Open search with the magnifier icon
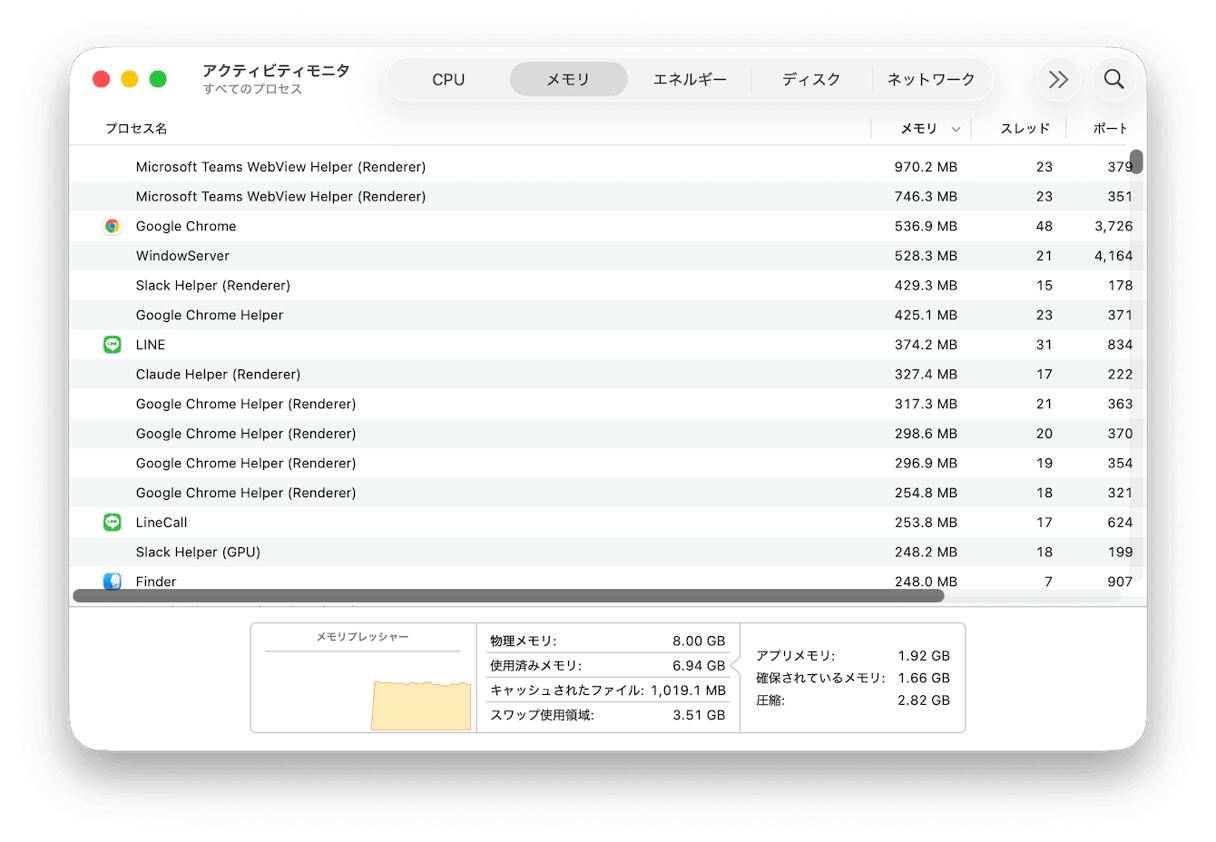Image resolution: width=1216 pixels, height=842 pixels. [1114, 79]
